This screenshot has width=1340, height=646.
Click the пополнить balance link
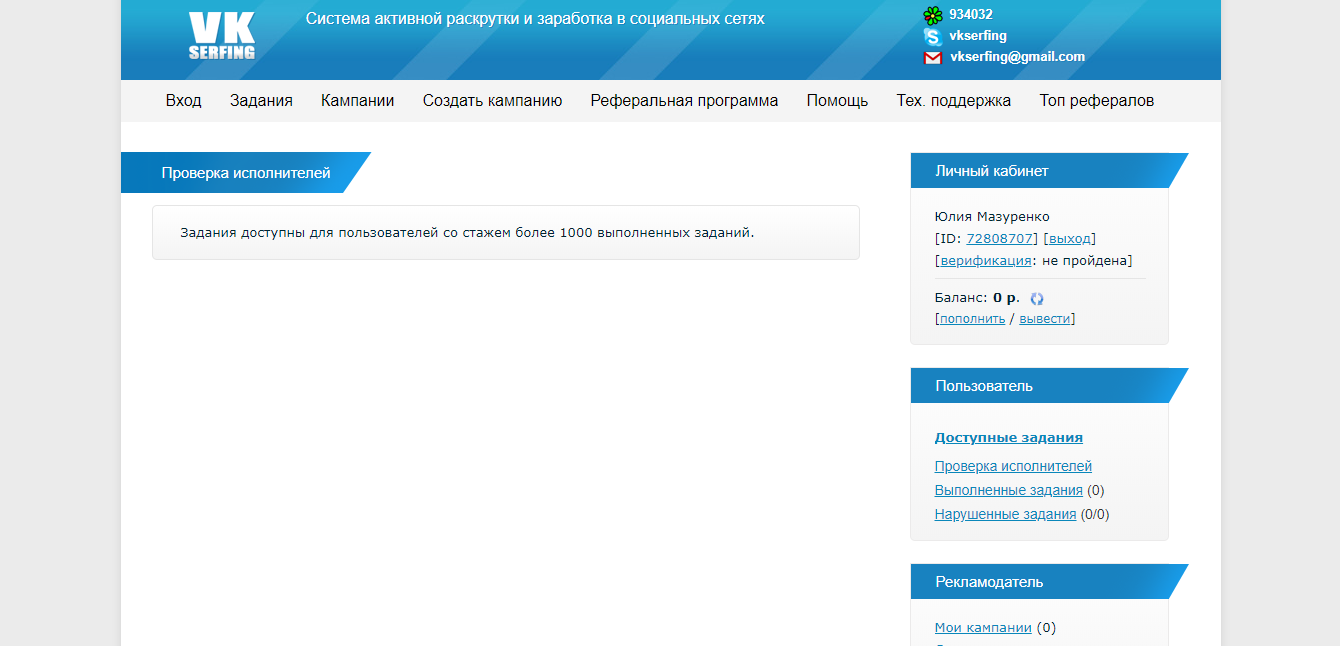972,319
